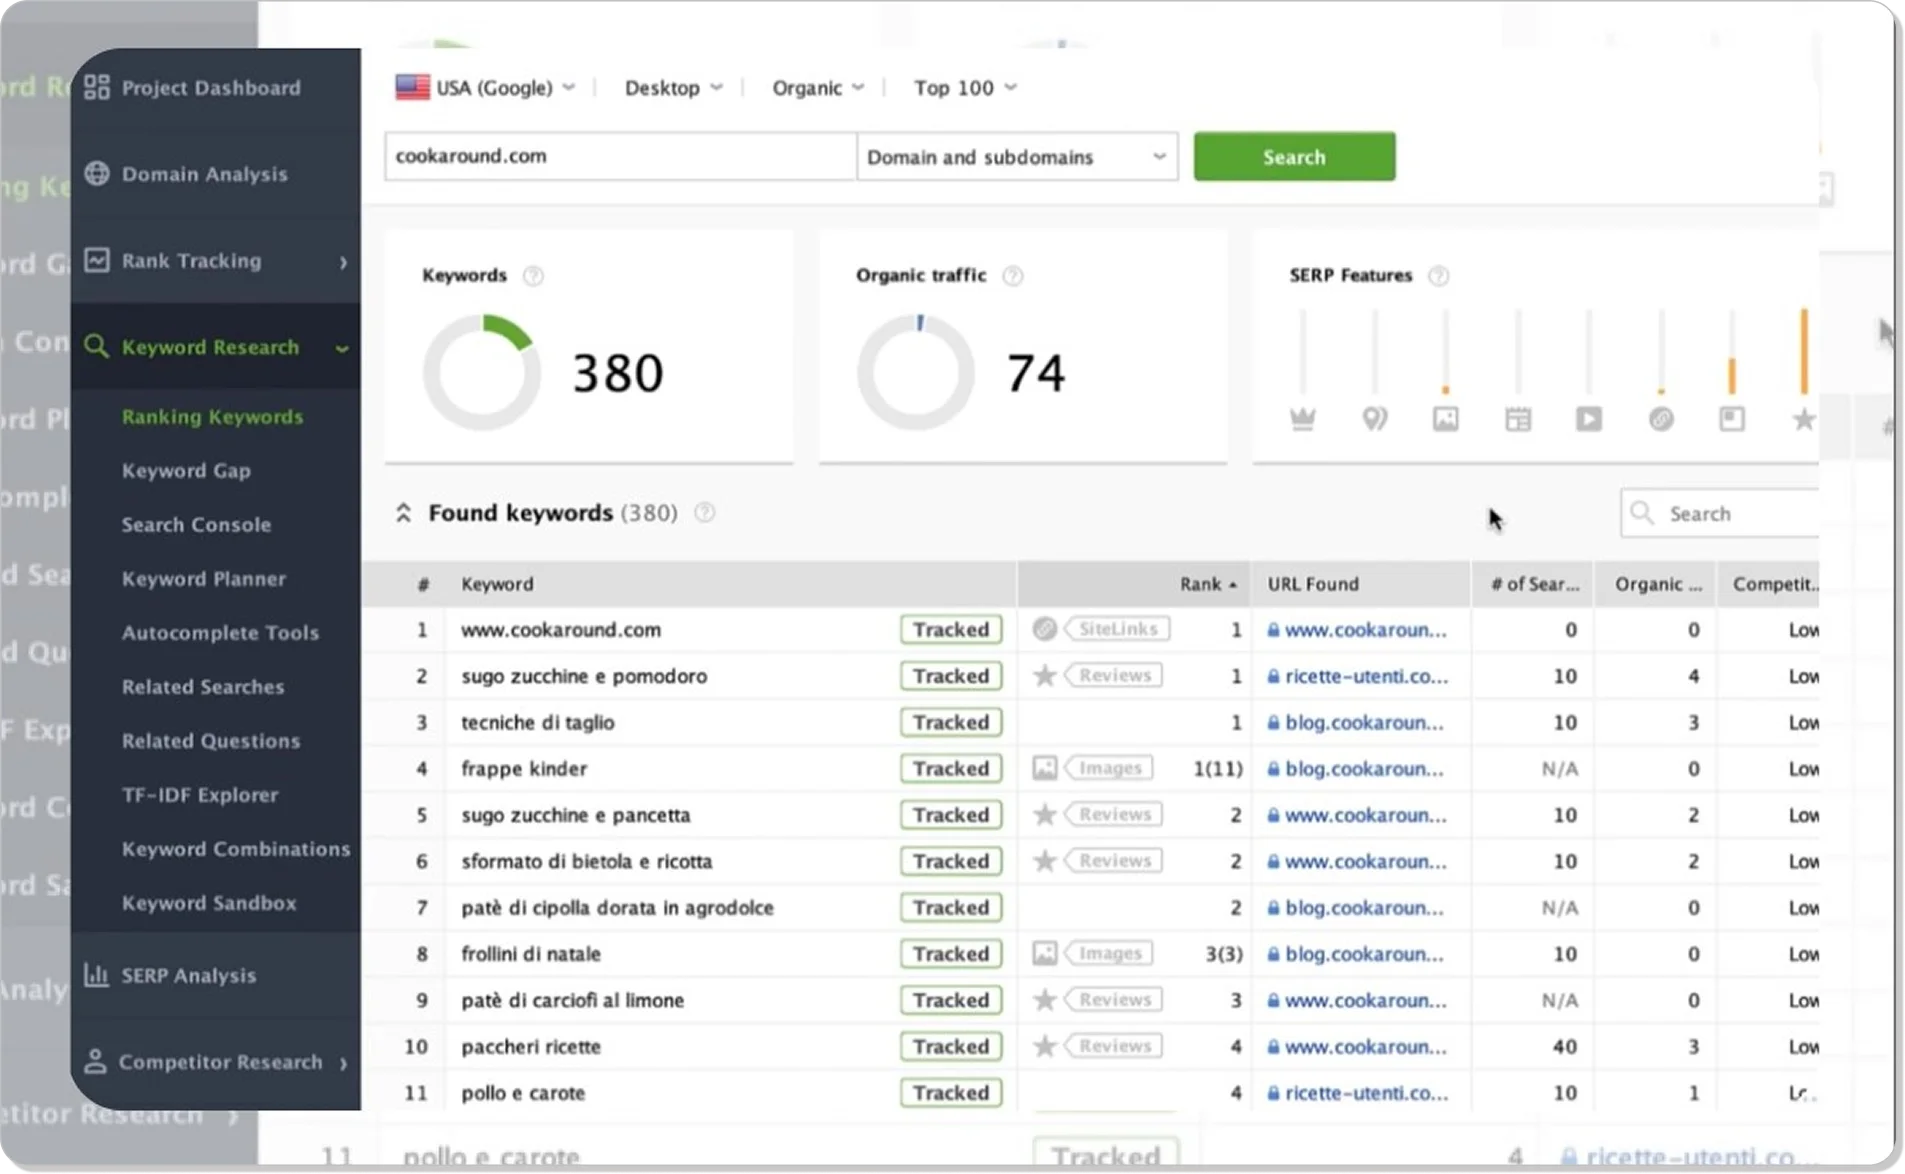This screenshot has height=1174, width=1905.
Task: Click the SERP Analysis chart icon
Action: pyautogui.click(x=95, y=975)
